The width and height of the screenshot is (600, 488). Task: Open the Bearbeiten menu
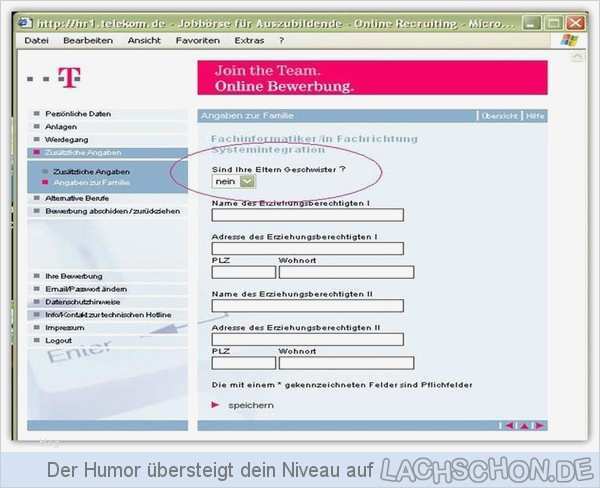click(88, 41)
